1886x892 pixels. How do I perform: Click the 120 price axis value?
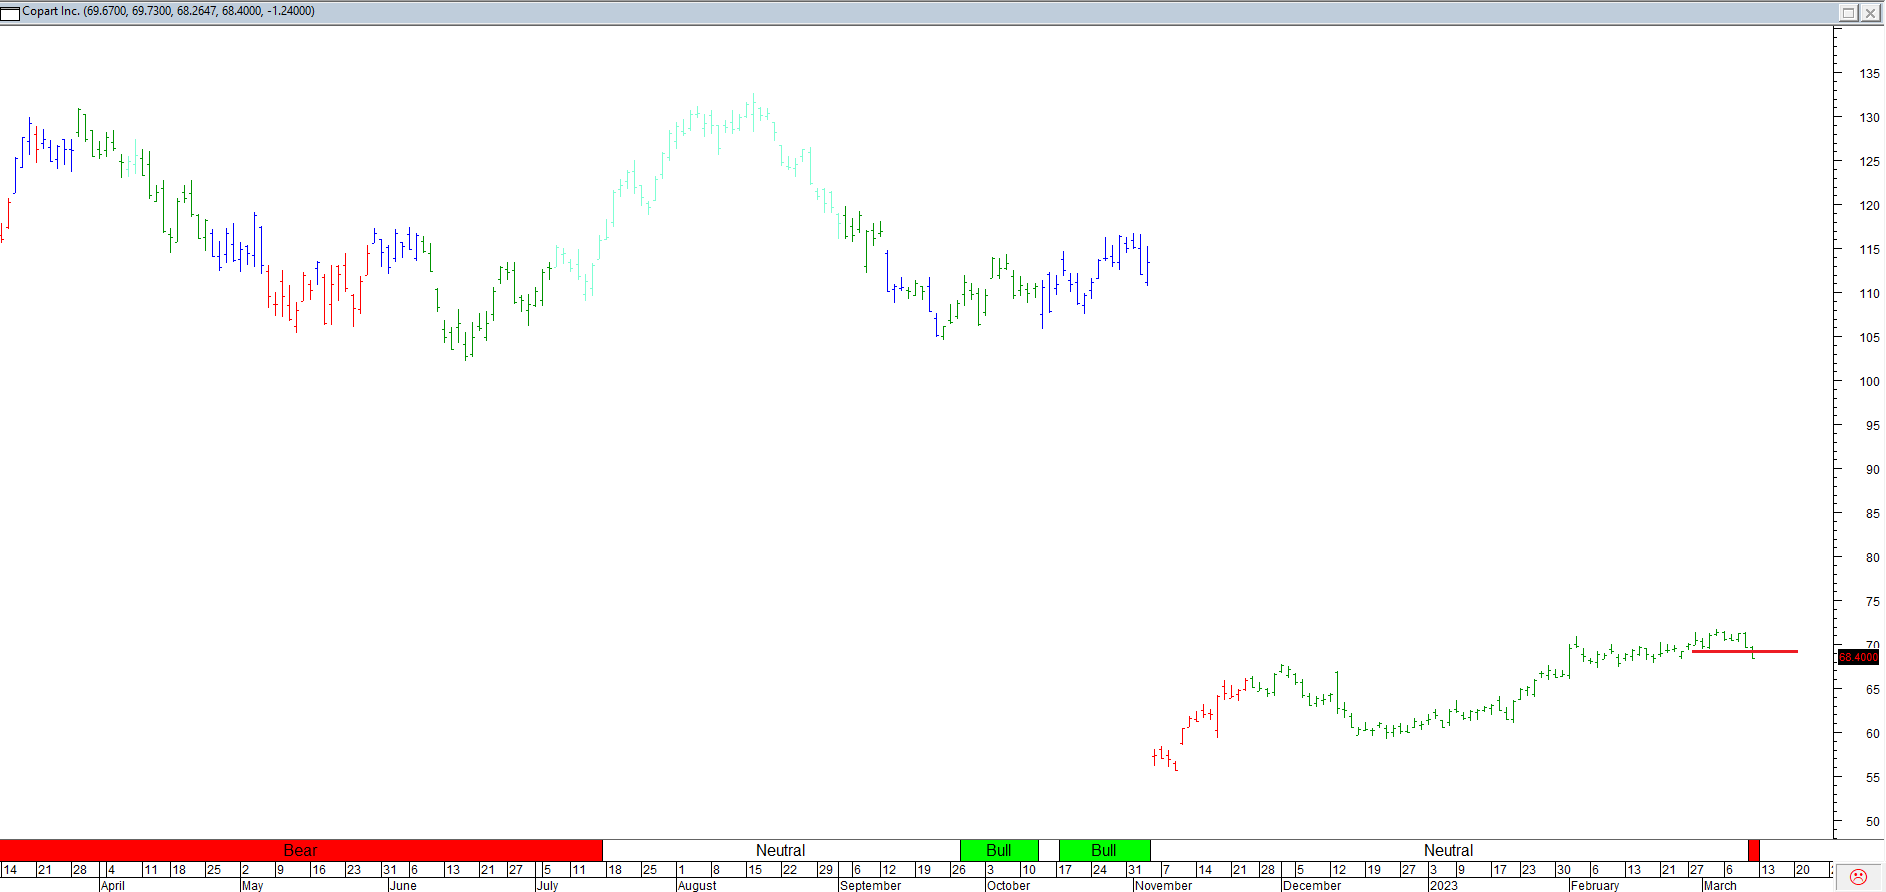[x=1869, y=206]
